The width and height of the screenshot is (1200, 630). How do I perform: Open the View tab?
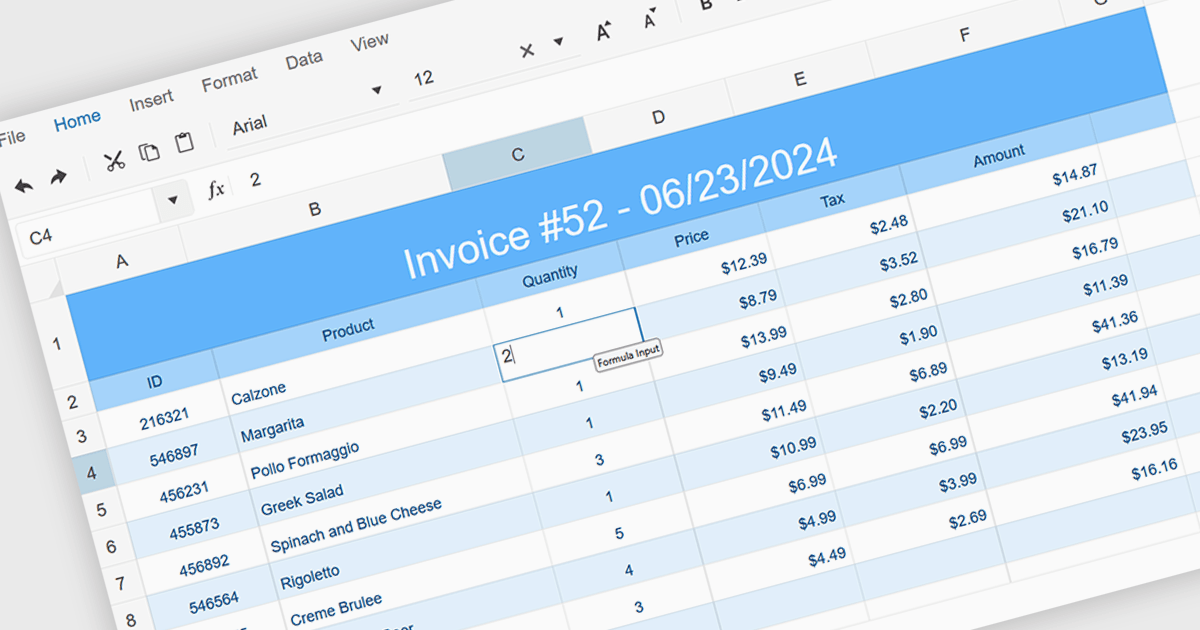tap(369, 43)
